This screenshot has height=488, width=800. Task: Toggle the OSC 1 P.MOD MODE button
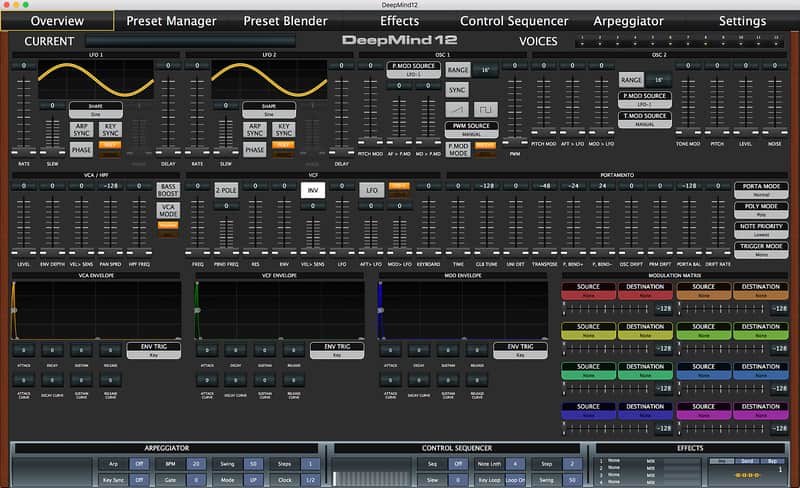click(458, 150)
